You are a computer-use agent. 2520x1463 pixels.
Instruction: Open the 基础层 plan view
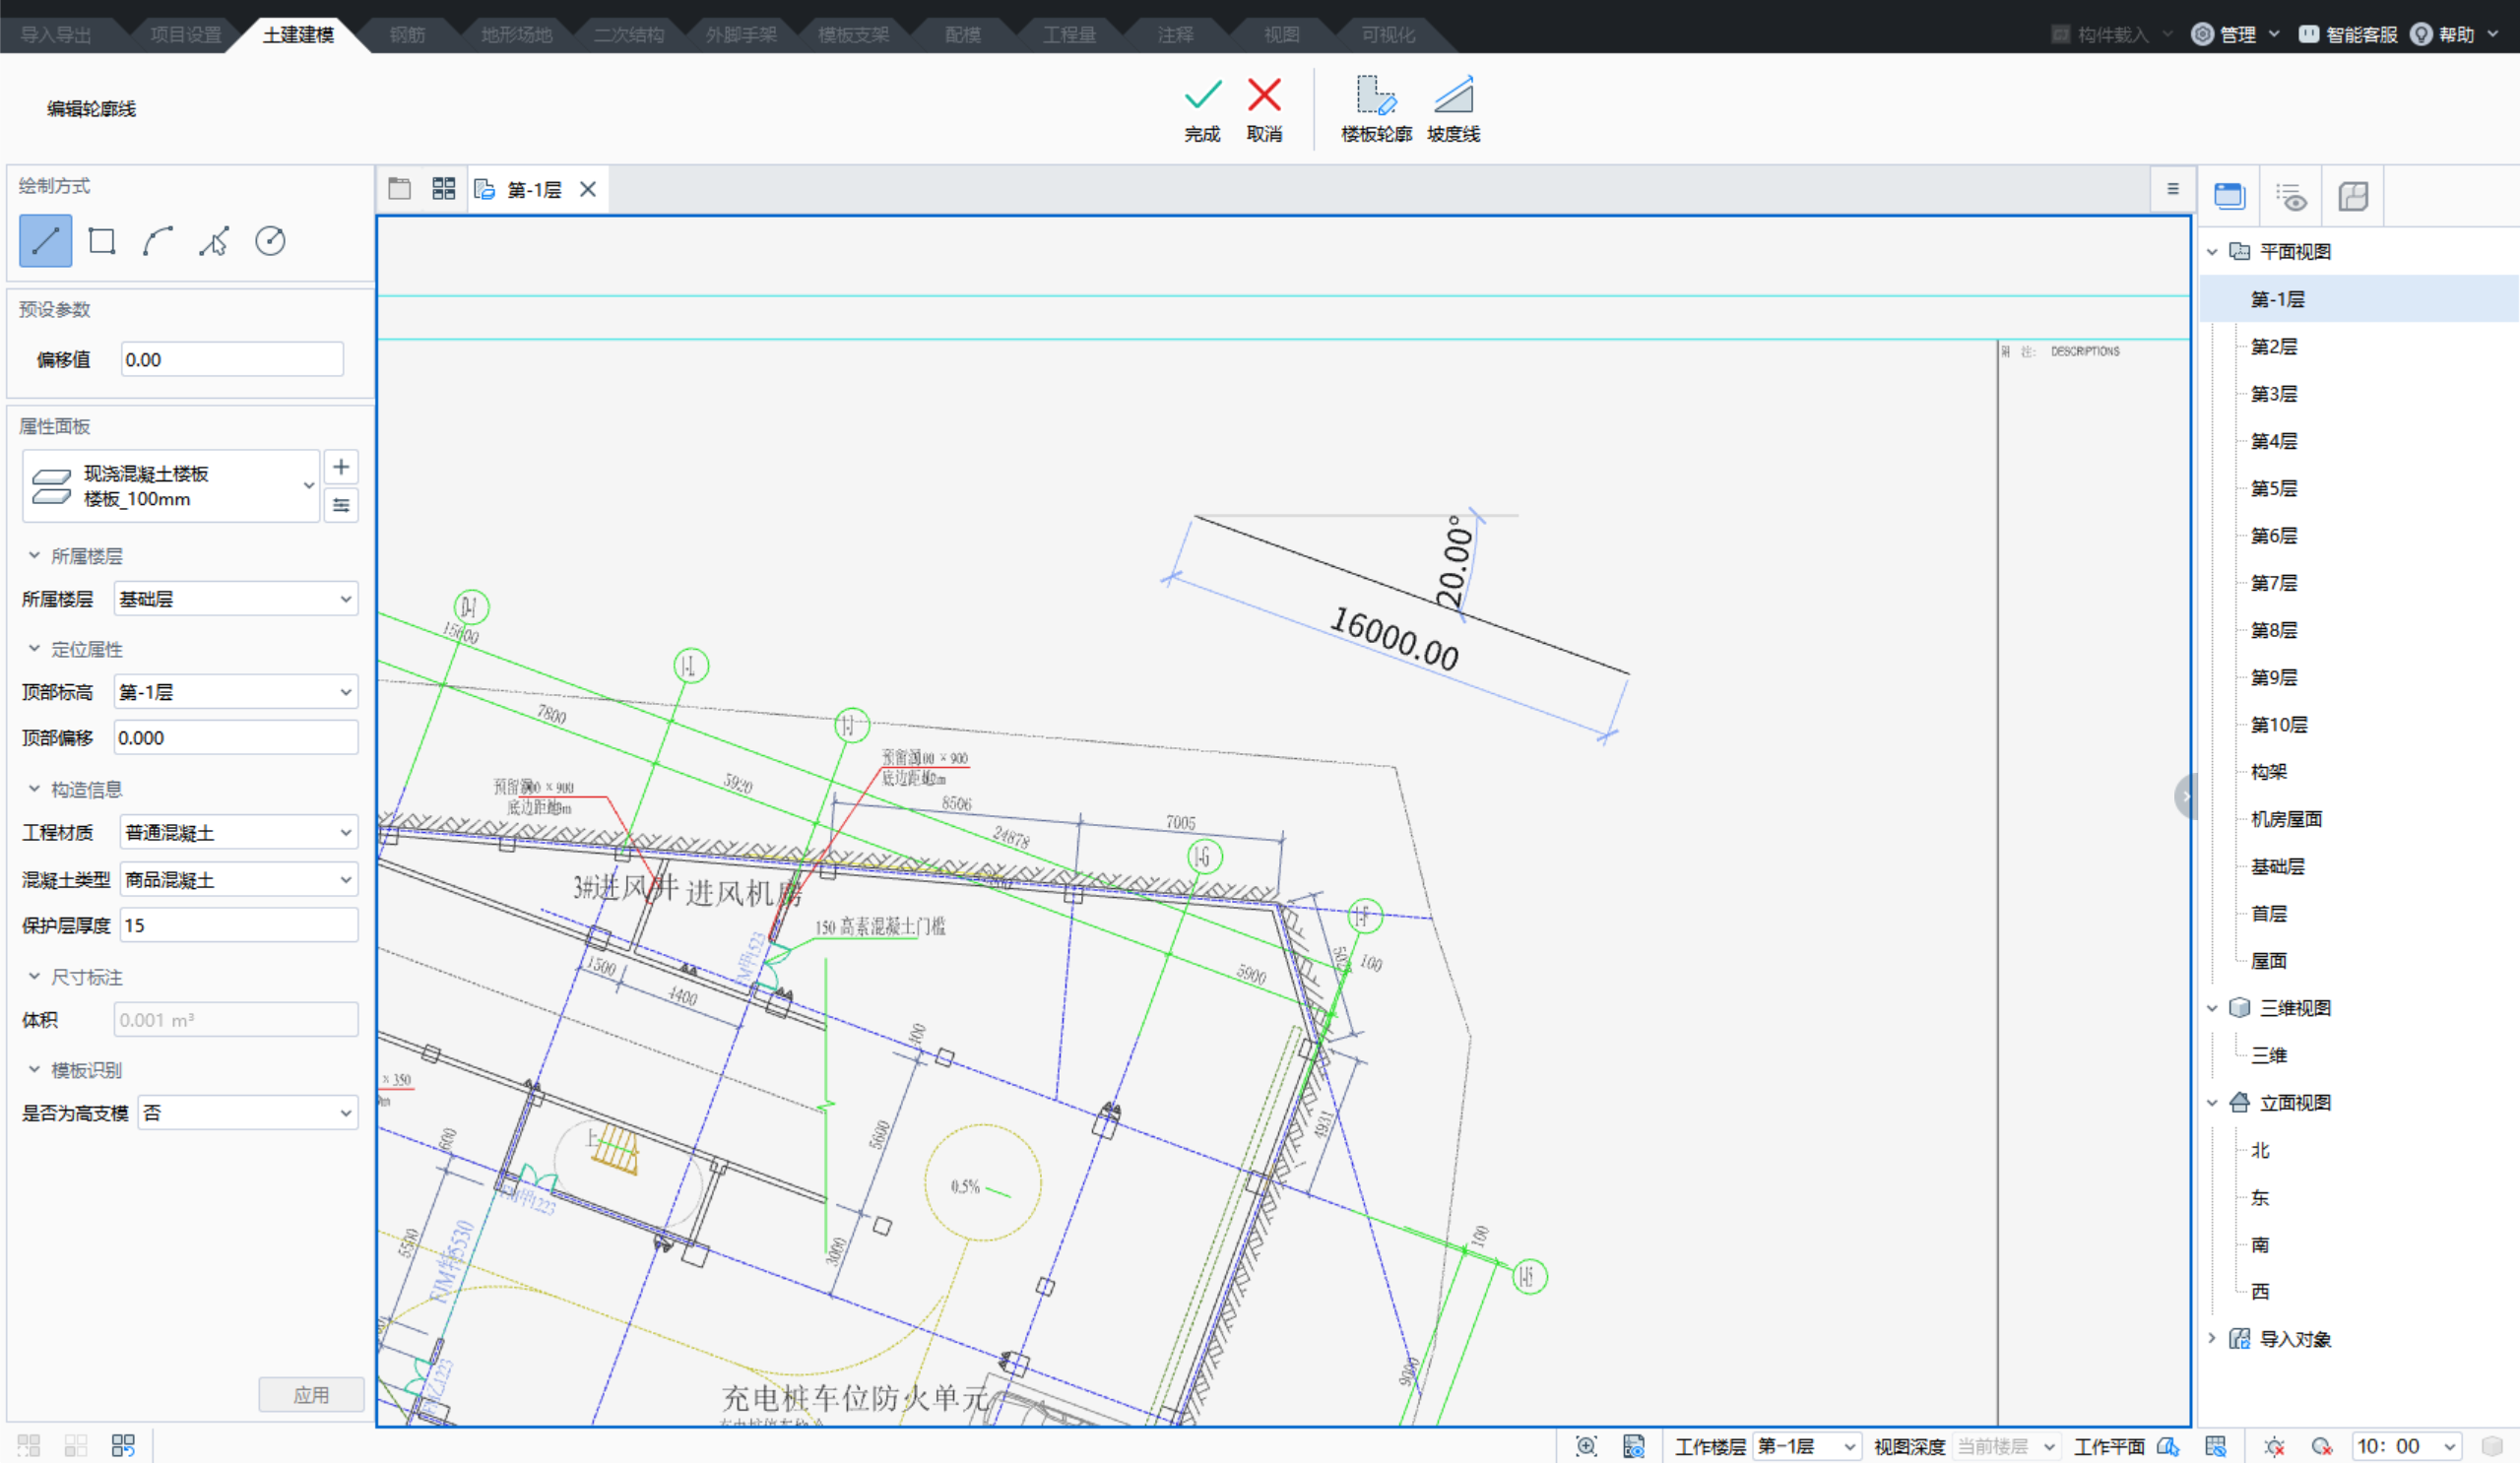2277,866
